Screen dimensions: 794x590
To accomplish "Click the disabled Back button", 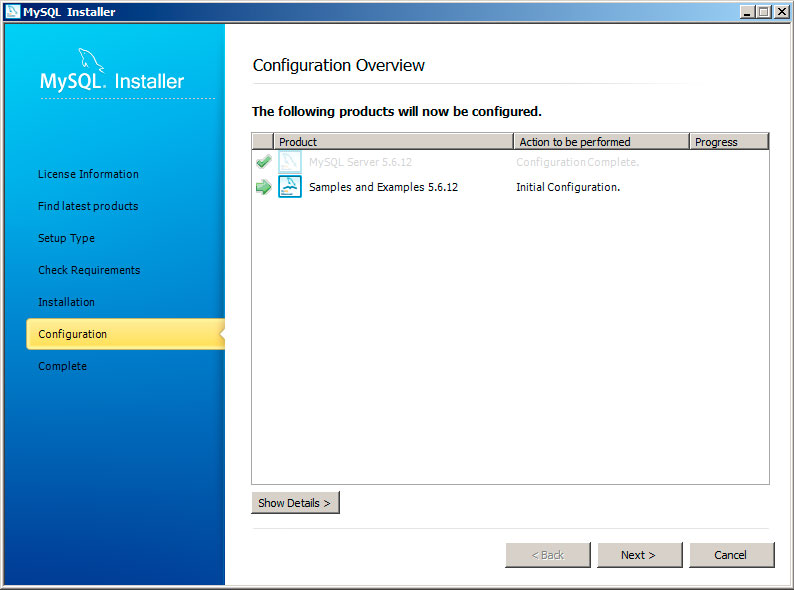I will pos(547,555).
